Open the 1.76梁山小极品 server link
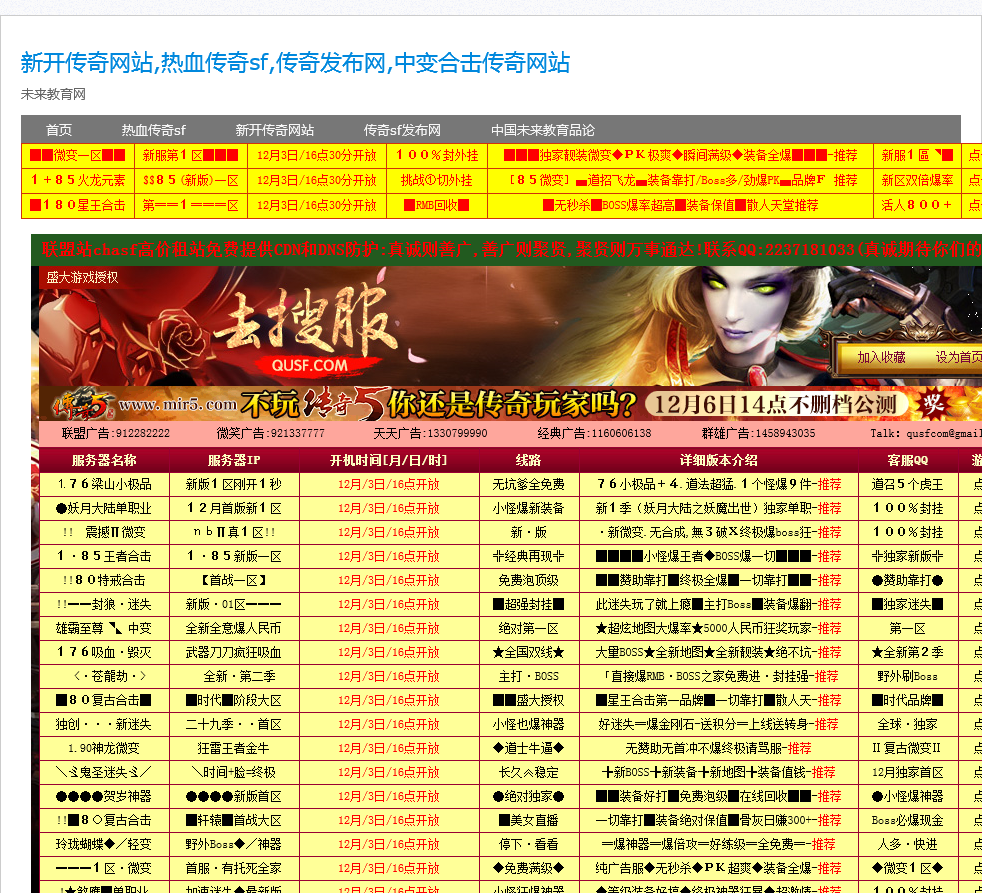The width and height of the screenshot is (982, 893). click(x=104, y=485)
